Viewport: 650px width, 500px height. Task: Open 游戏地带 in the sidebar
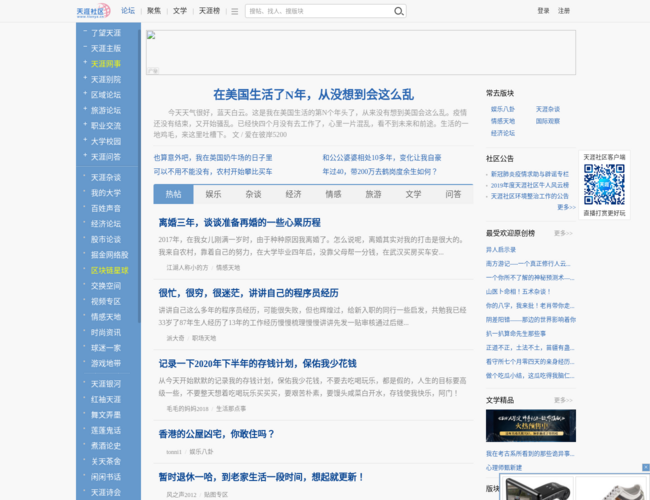106,364
